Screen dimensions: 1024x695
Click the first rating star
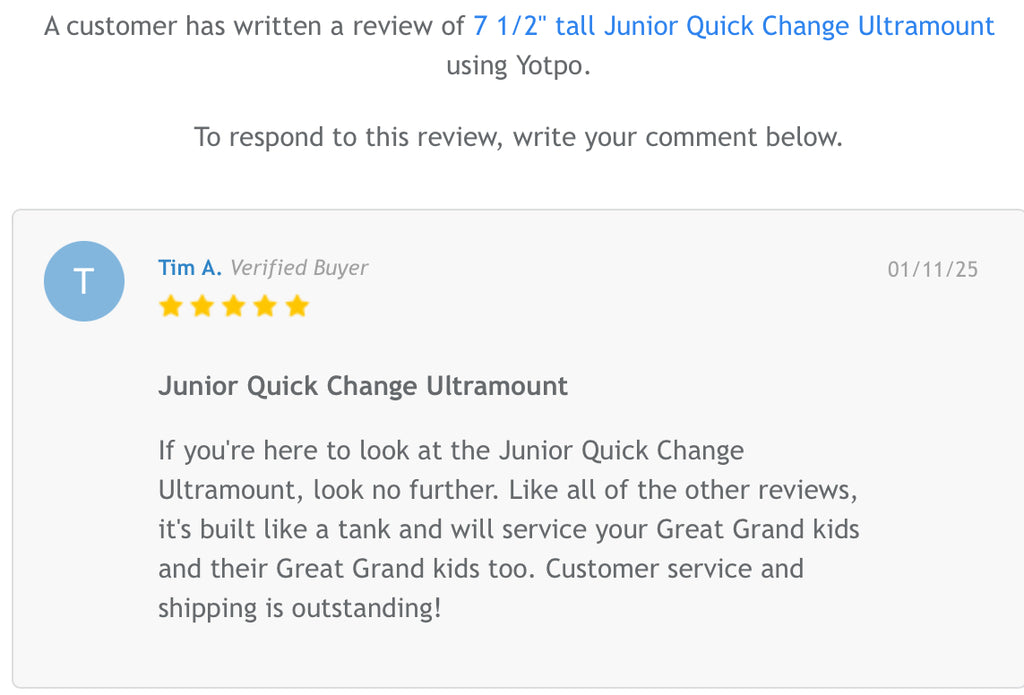pos(171,306)
